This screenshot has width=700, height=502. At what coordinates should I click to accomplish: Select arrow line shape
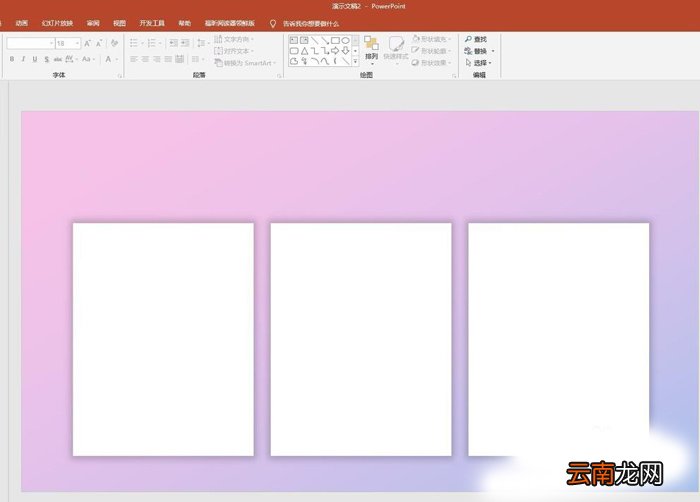[325, 40]
